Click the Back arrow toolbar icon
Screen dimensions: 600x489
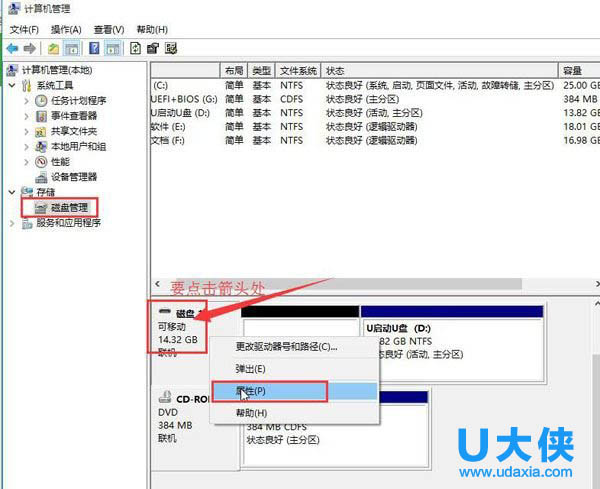[11, 47]
